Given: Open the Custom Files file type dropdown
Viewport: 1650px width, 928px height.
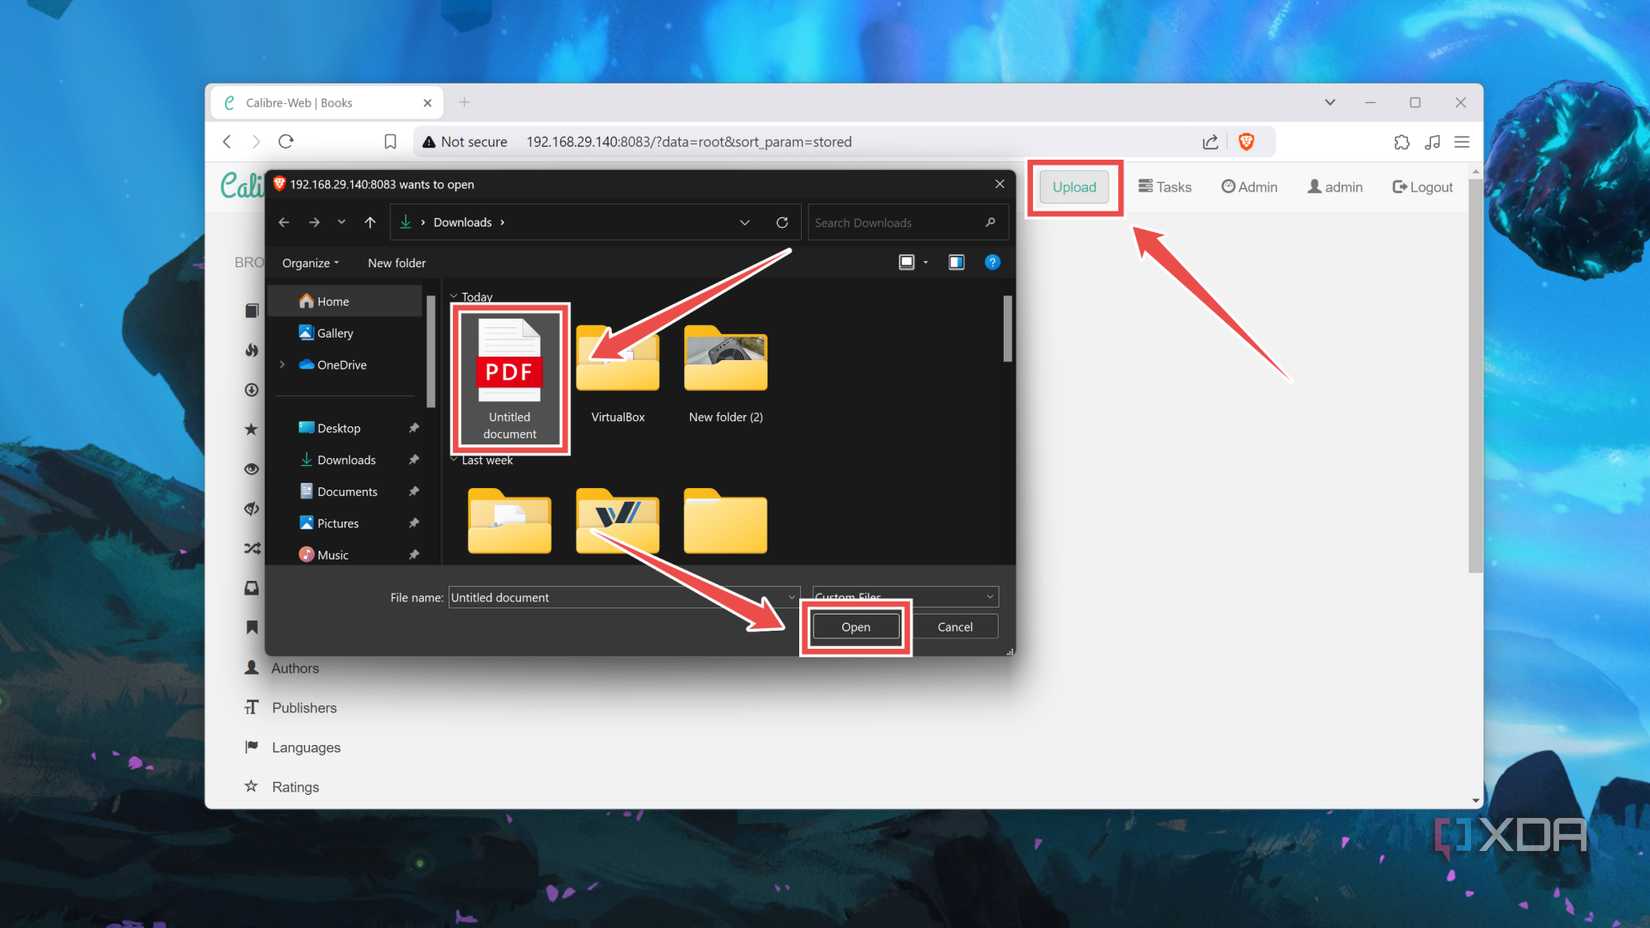Looking at the screenshot, I should (902, 596).
